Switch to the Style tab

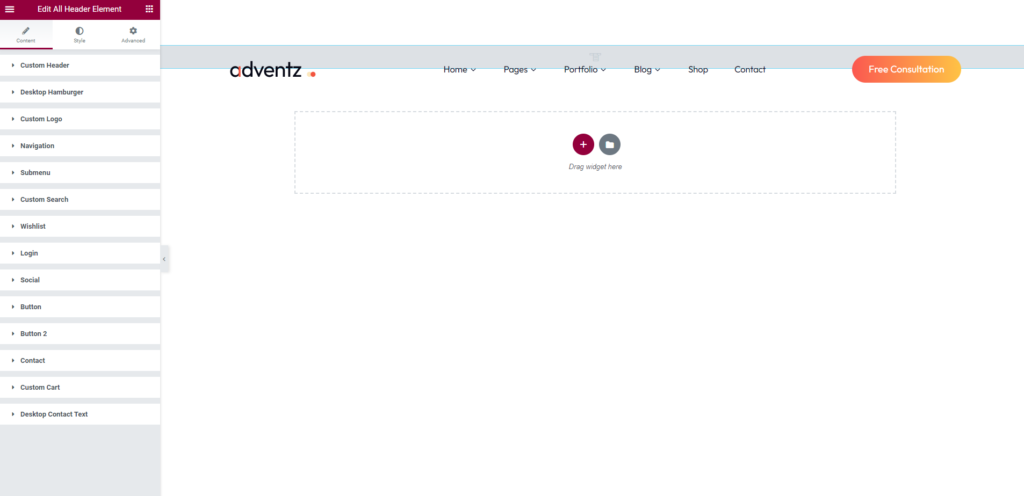(x=80, y=35)
